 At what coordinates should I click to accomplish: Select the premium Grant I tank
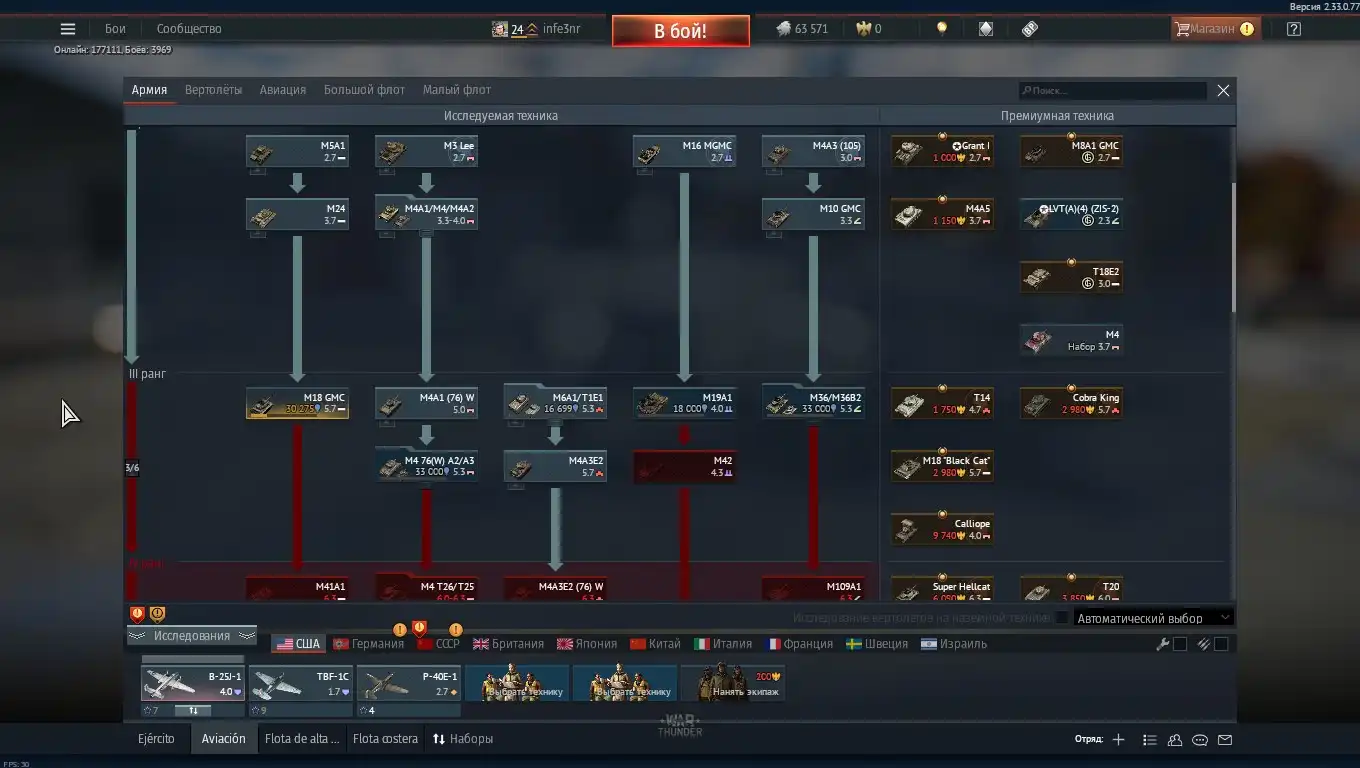(x=942, y=151)
